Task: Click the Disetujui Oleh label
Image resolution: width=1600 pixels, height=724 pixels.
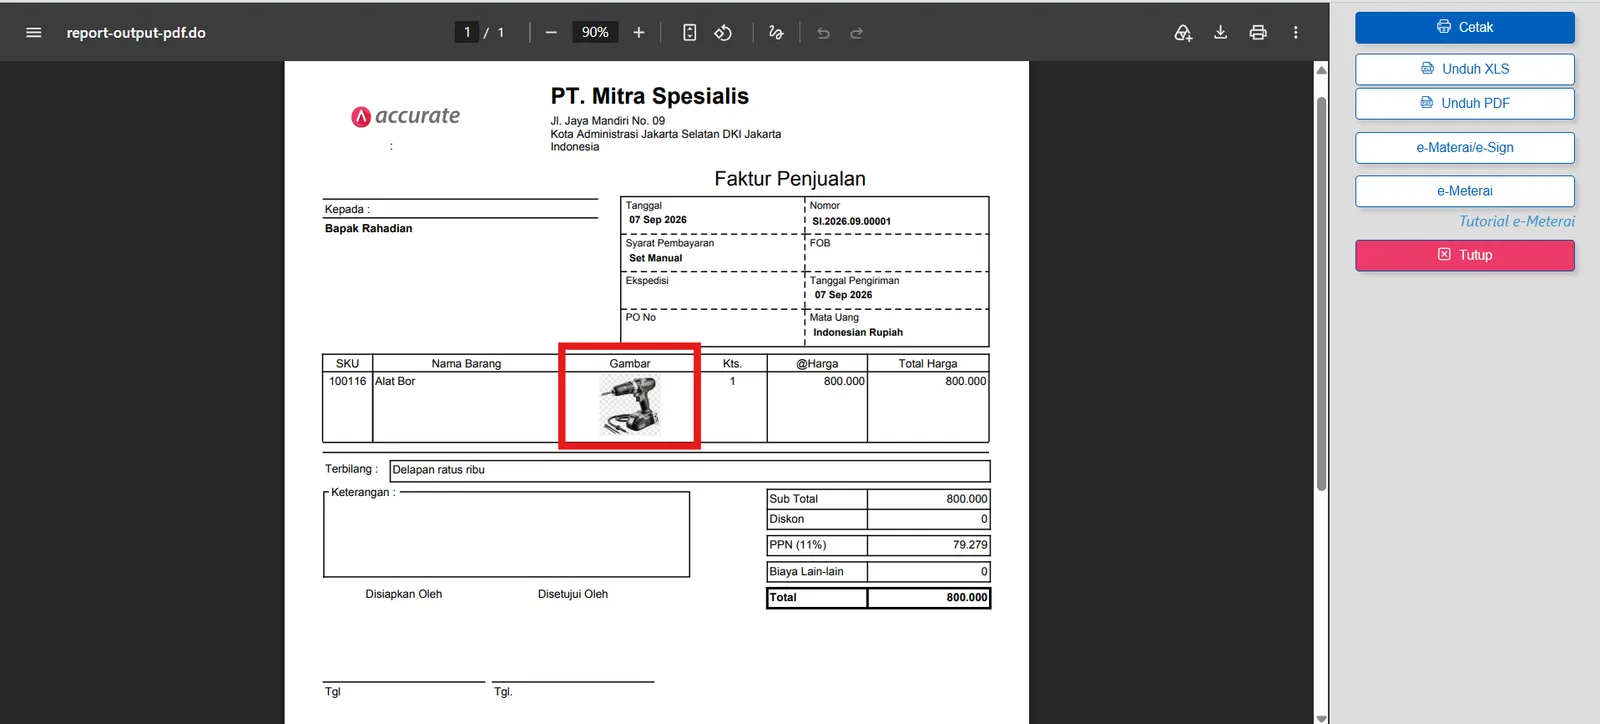Action: click(573, 594)
